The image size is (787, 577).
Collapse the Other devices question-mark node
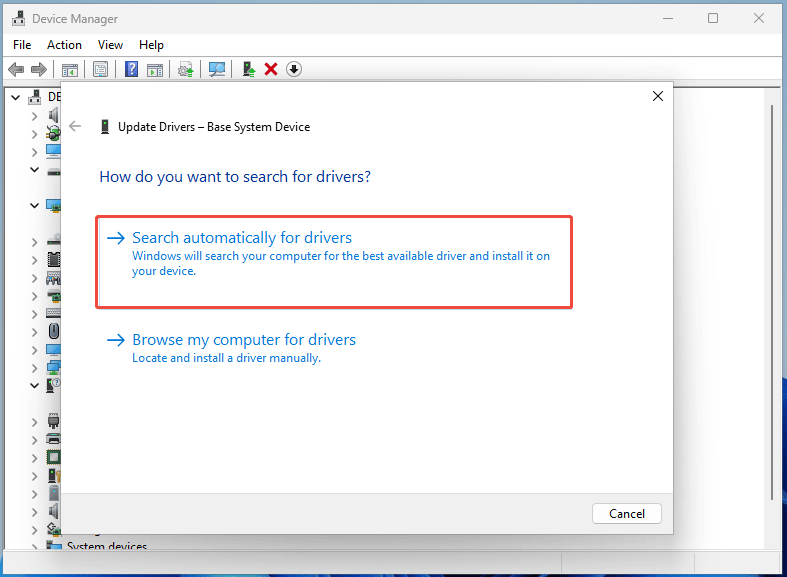(34, 385)
